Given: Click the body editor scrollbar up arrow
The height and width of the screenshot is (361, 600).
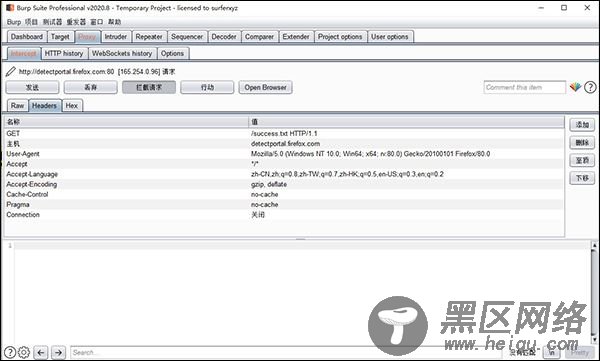Looking at the screenshot, I should pyautogui.click(x=594, y=245).
